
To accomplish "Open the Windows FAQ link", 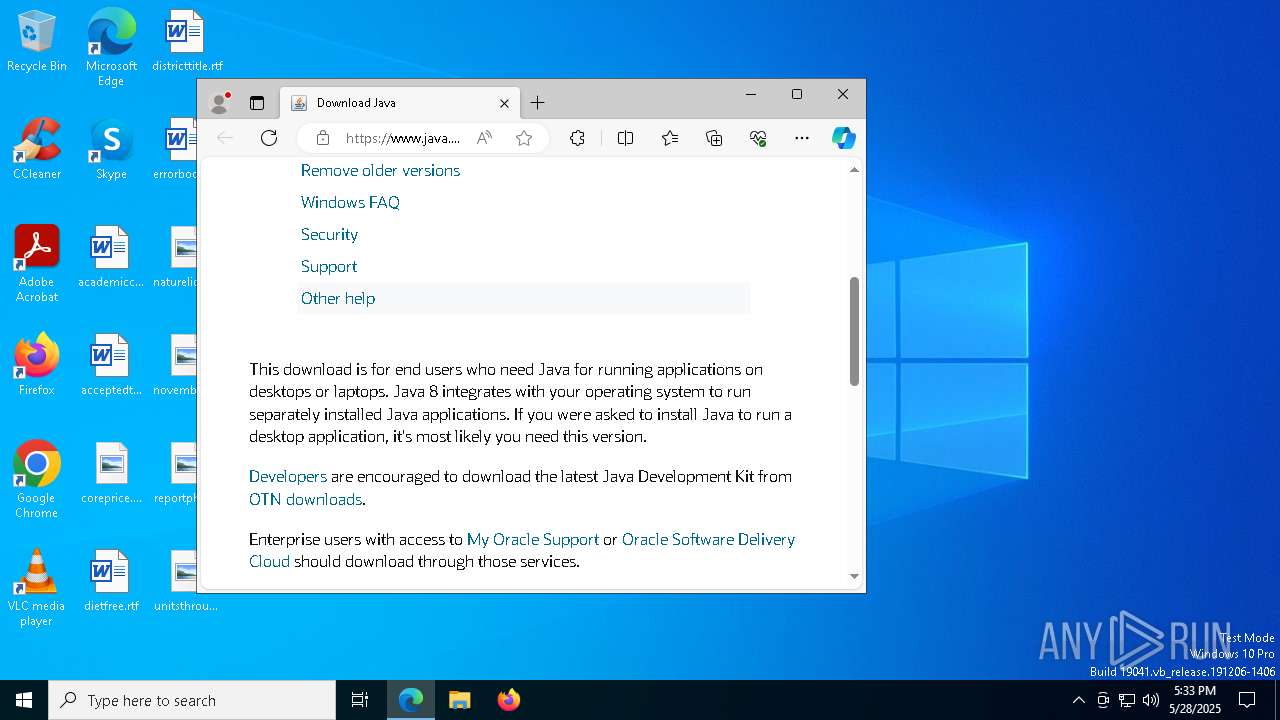I will pyautogui.click(x=350, y=202).
